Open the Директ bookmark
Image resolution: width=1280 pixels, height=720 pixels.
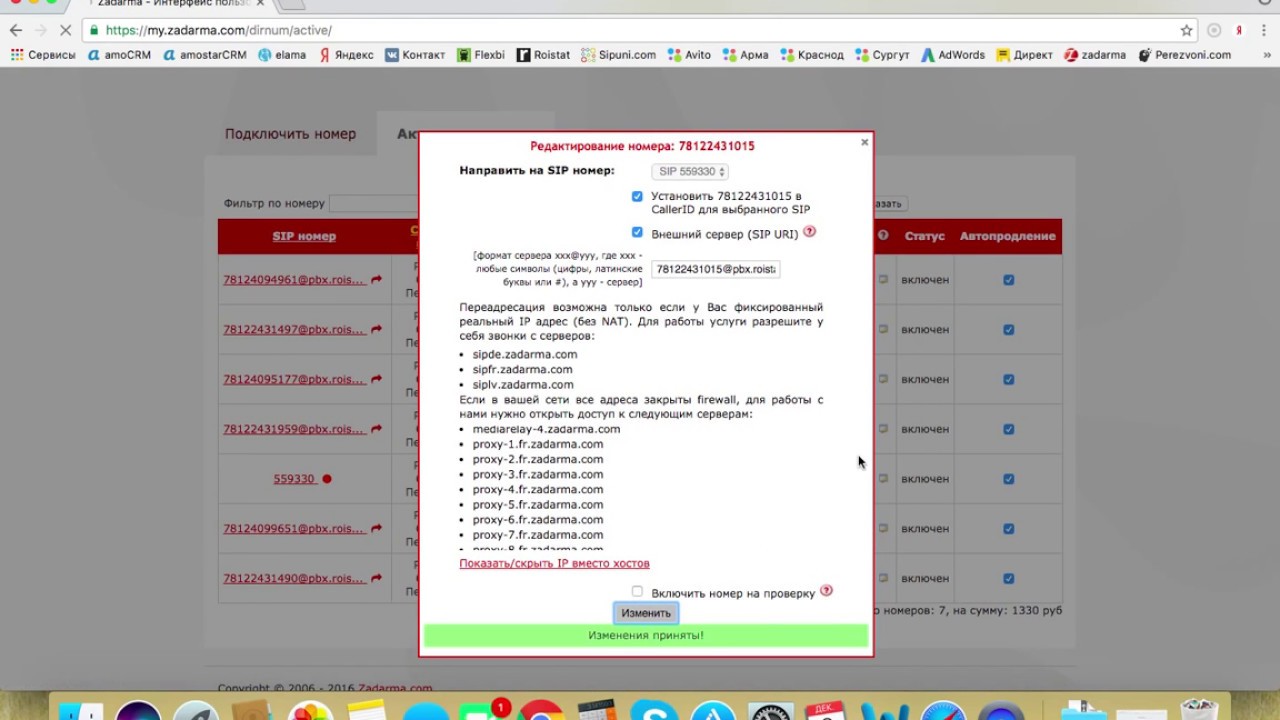point(1025,55)
